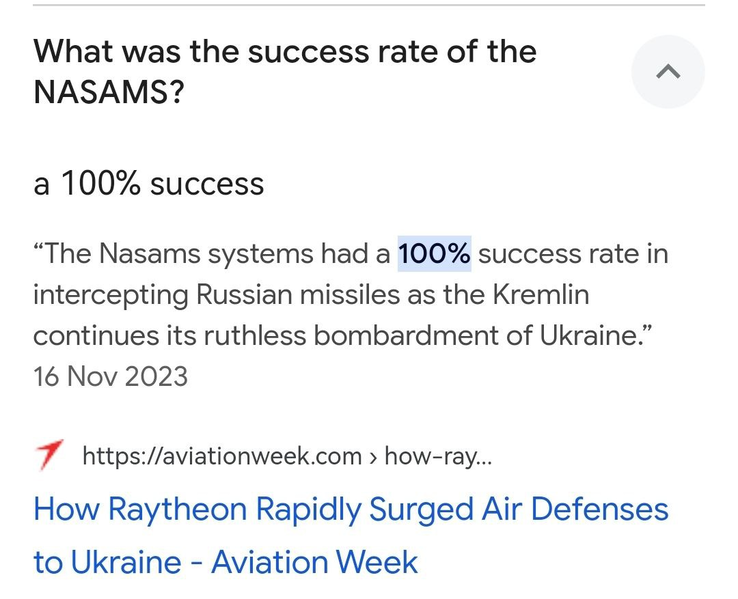Click the breadcrumb '›' separator in the URL
The height and width of the screenshot is (599, 738).
pyautogui.click(x=373, y=457)
